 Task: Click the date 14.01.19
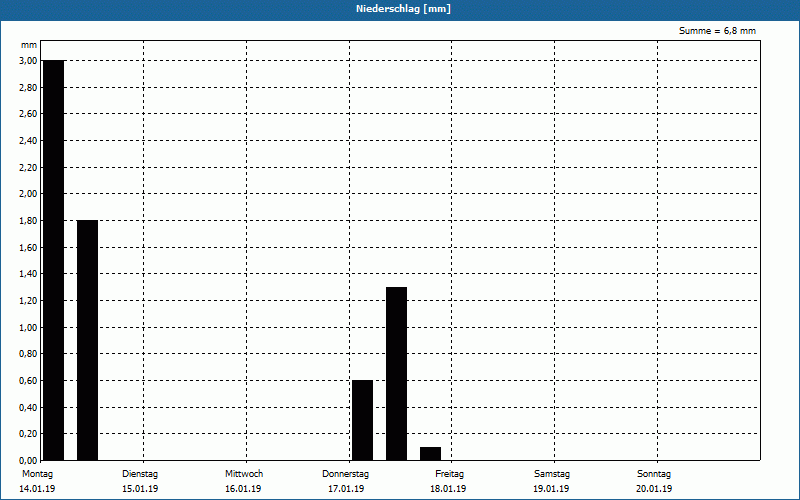pos(37,489)
